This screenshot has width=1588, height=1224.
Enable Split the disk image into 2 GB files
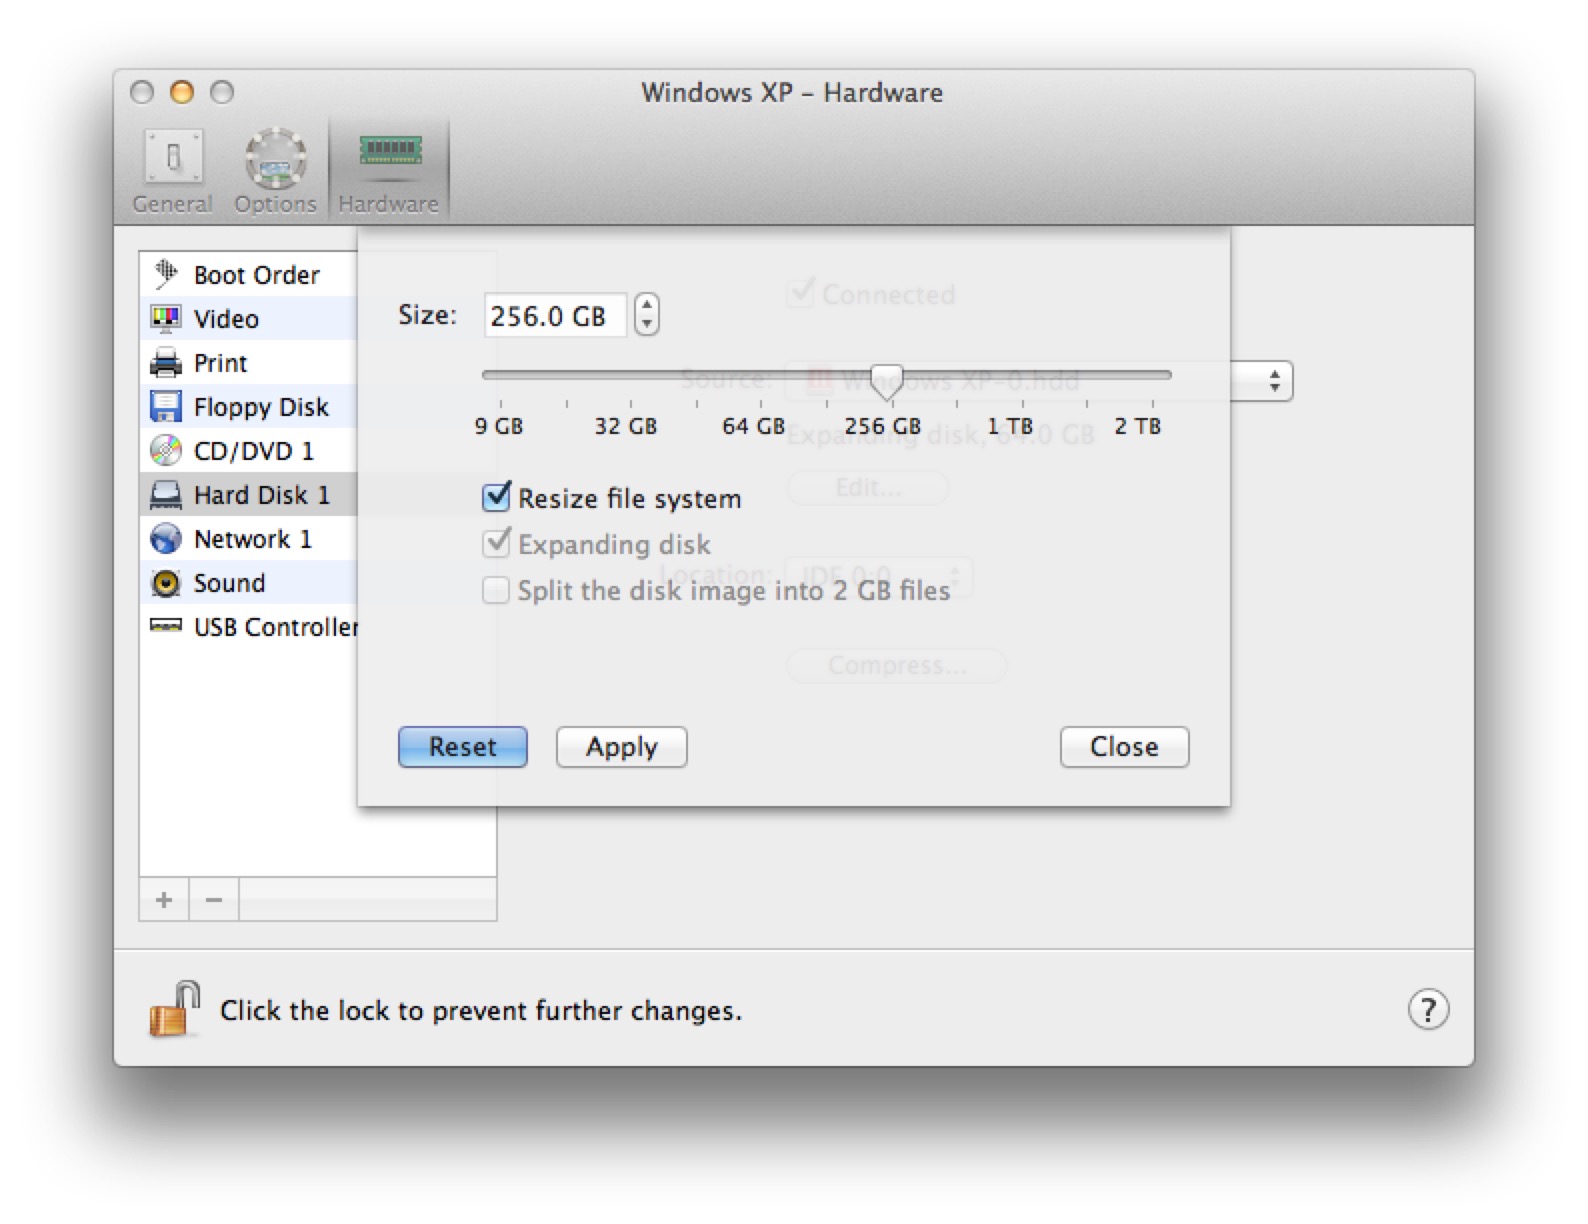pyautogui.click(x=496, y=590)
